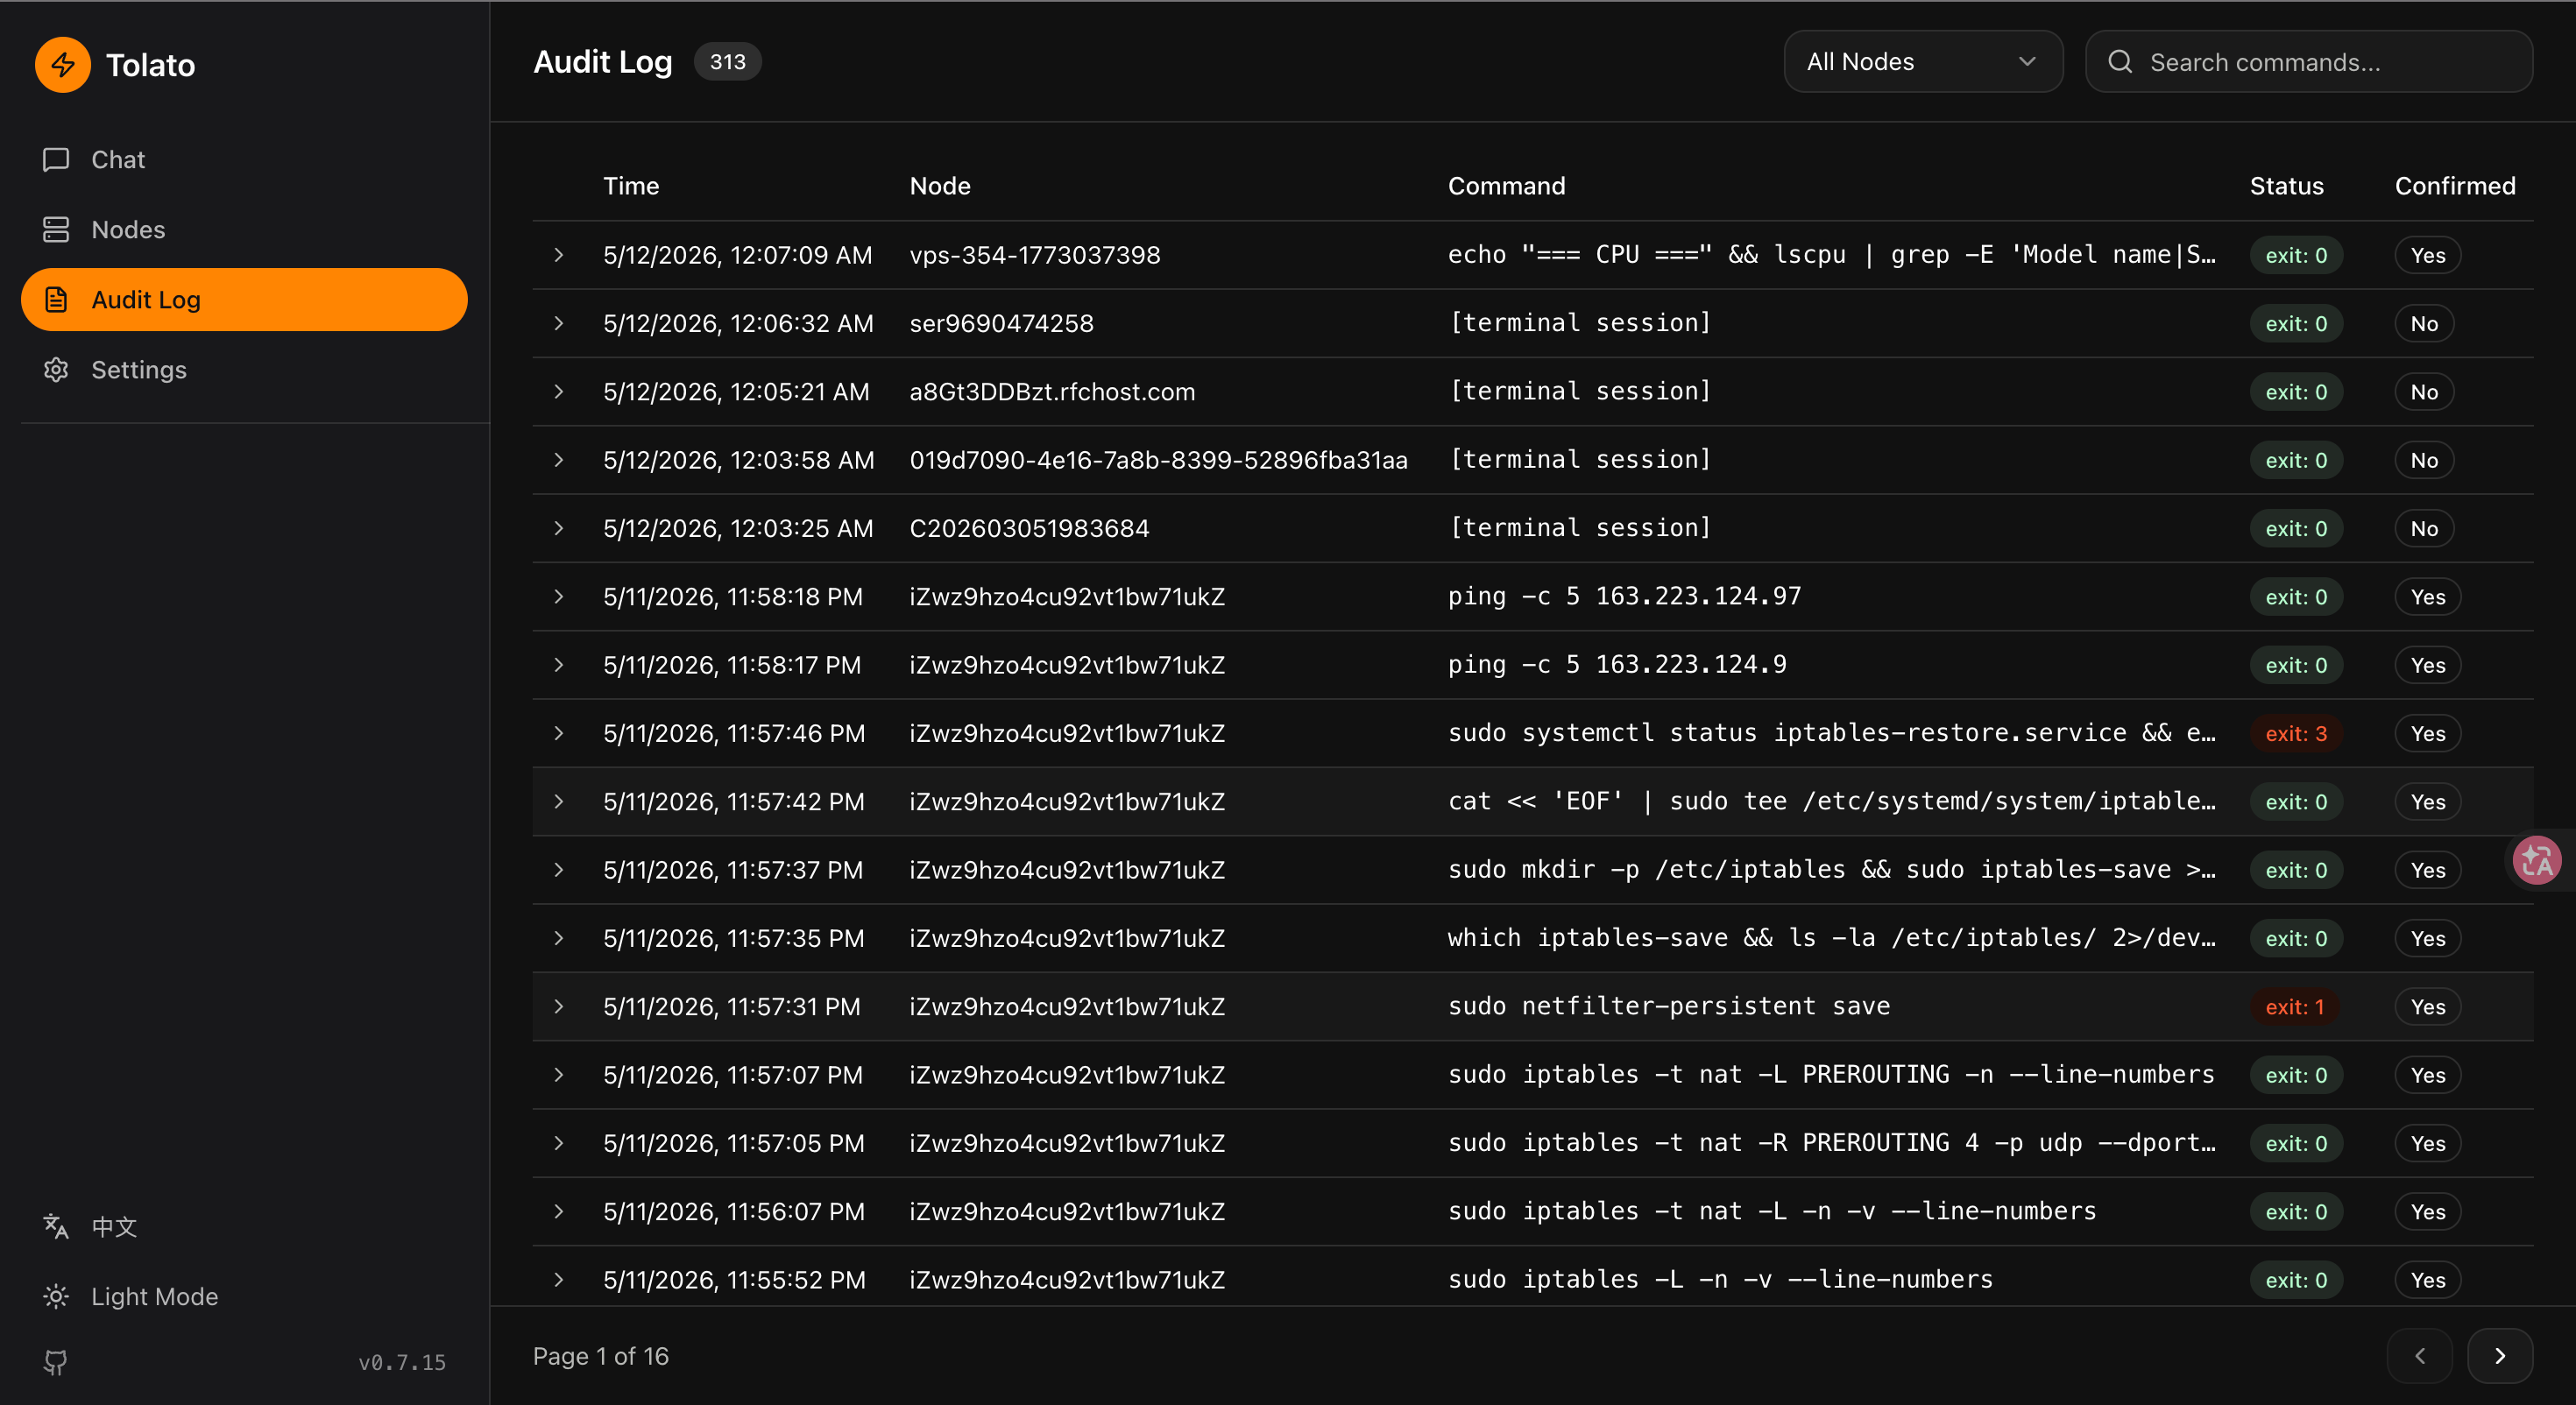Viewport: 2576px width, 1405px height.
Task: Go to the Nodes page
Action: 244,230
